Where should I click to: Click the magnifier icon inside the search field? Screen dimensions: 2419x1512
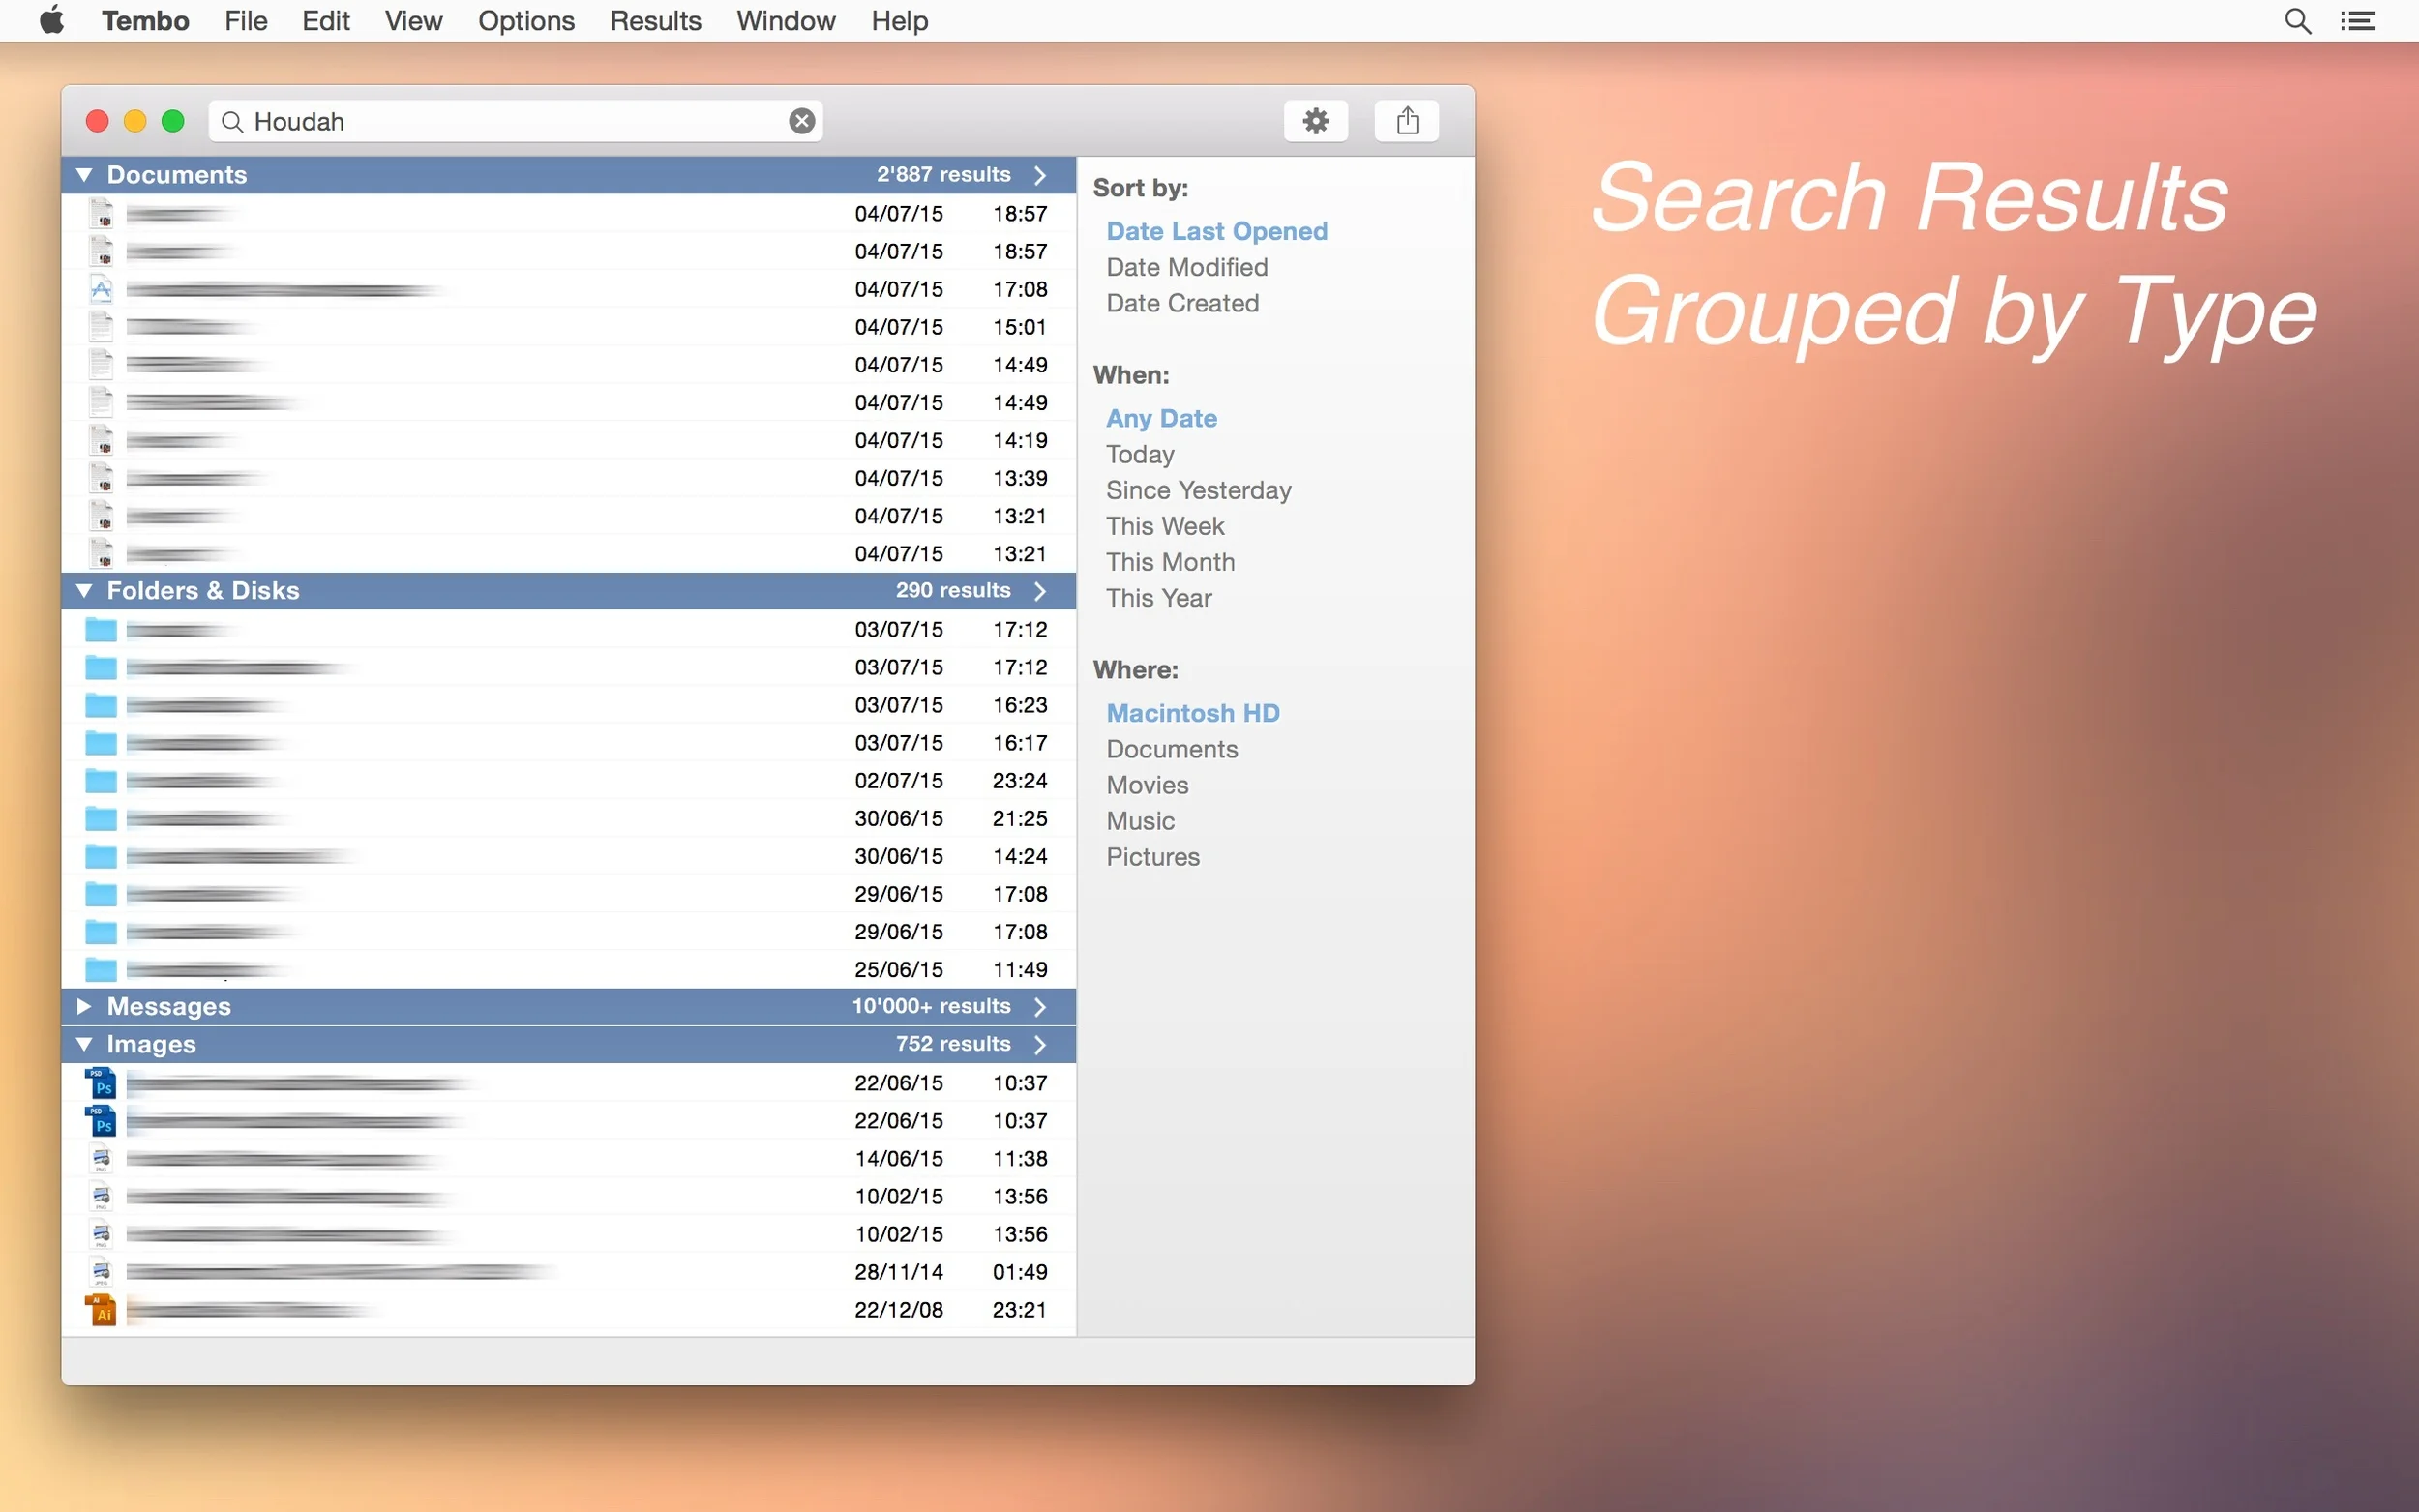(x=232, y=121)
